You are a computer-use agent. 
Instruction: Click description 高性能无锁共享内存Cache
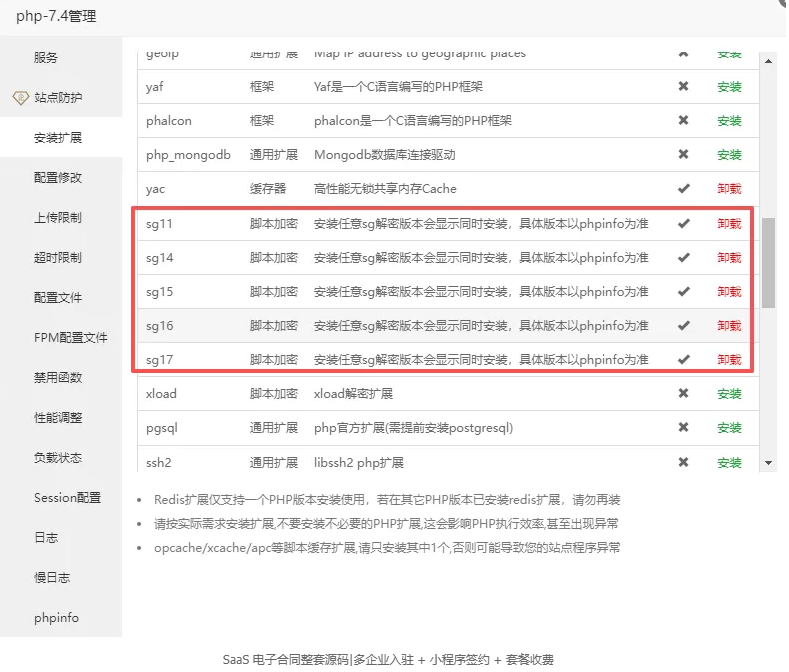[x=385, y=189]
